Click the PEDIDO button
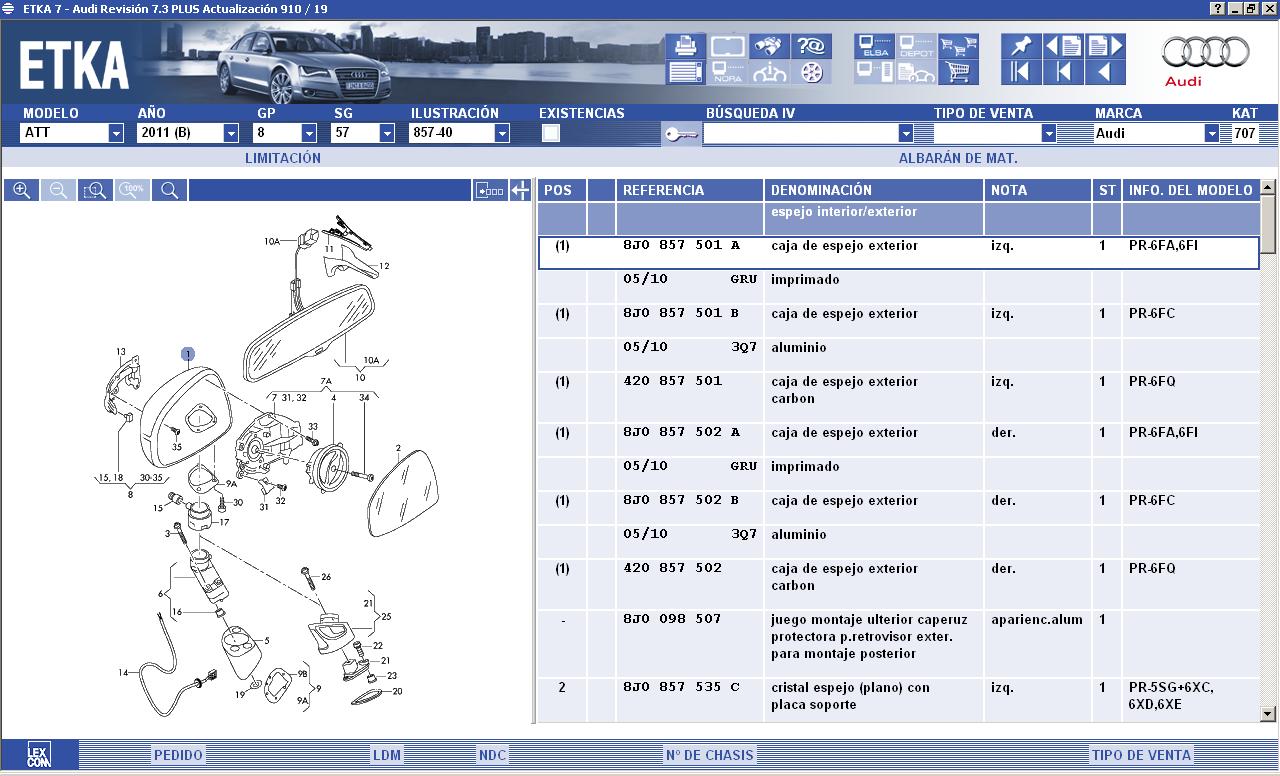1280x776 pixels. [x=178, y=755]
